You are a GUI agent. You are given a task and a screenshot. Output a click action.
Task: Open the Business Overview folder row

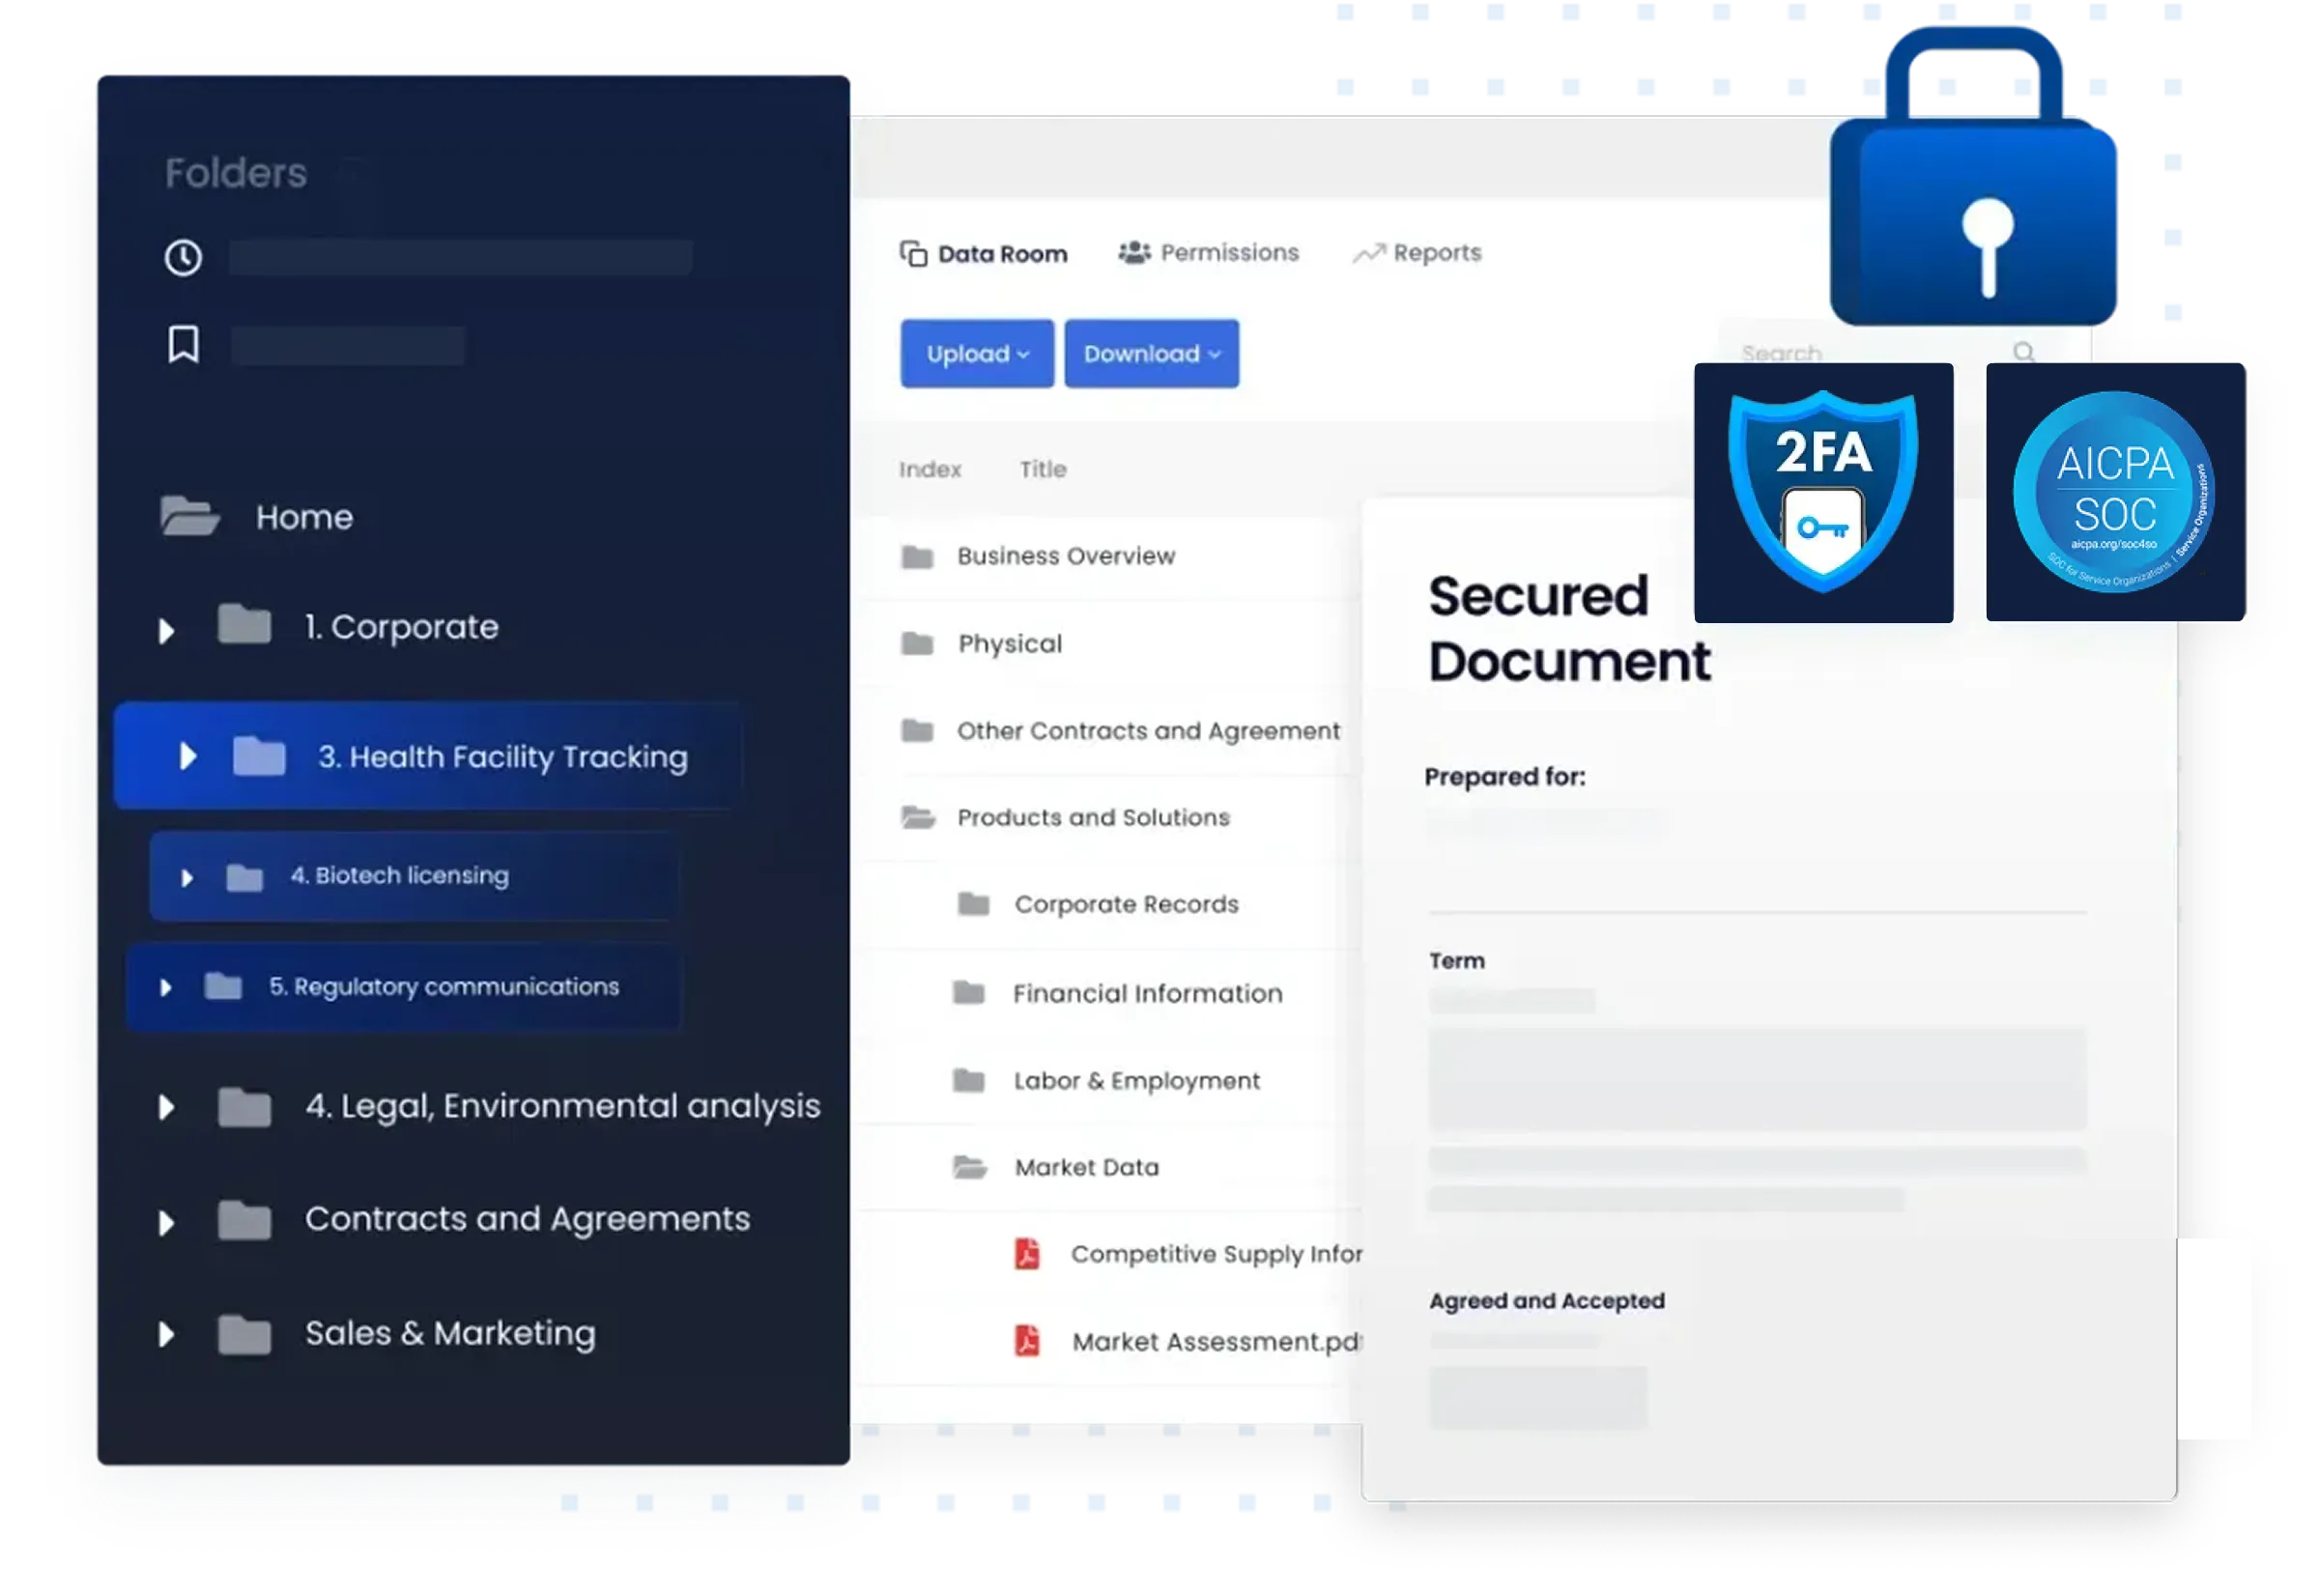pyautogui.click(x=1065, y=556)
